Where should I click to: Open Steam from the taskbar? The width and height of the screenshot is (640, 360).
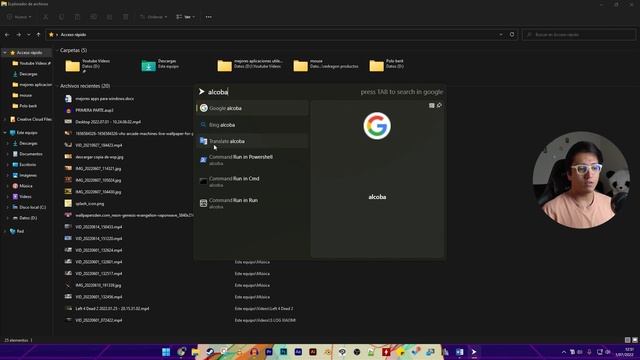tap(210, 352)
